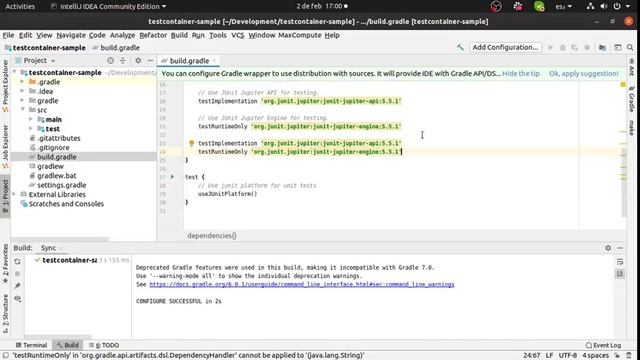Click the 24:67 caret position entry
This screenshot has width=640, height=360.
click(x=532, y=355)
